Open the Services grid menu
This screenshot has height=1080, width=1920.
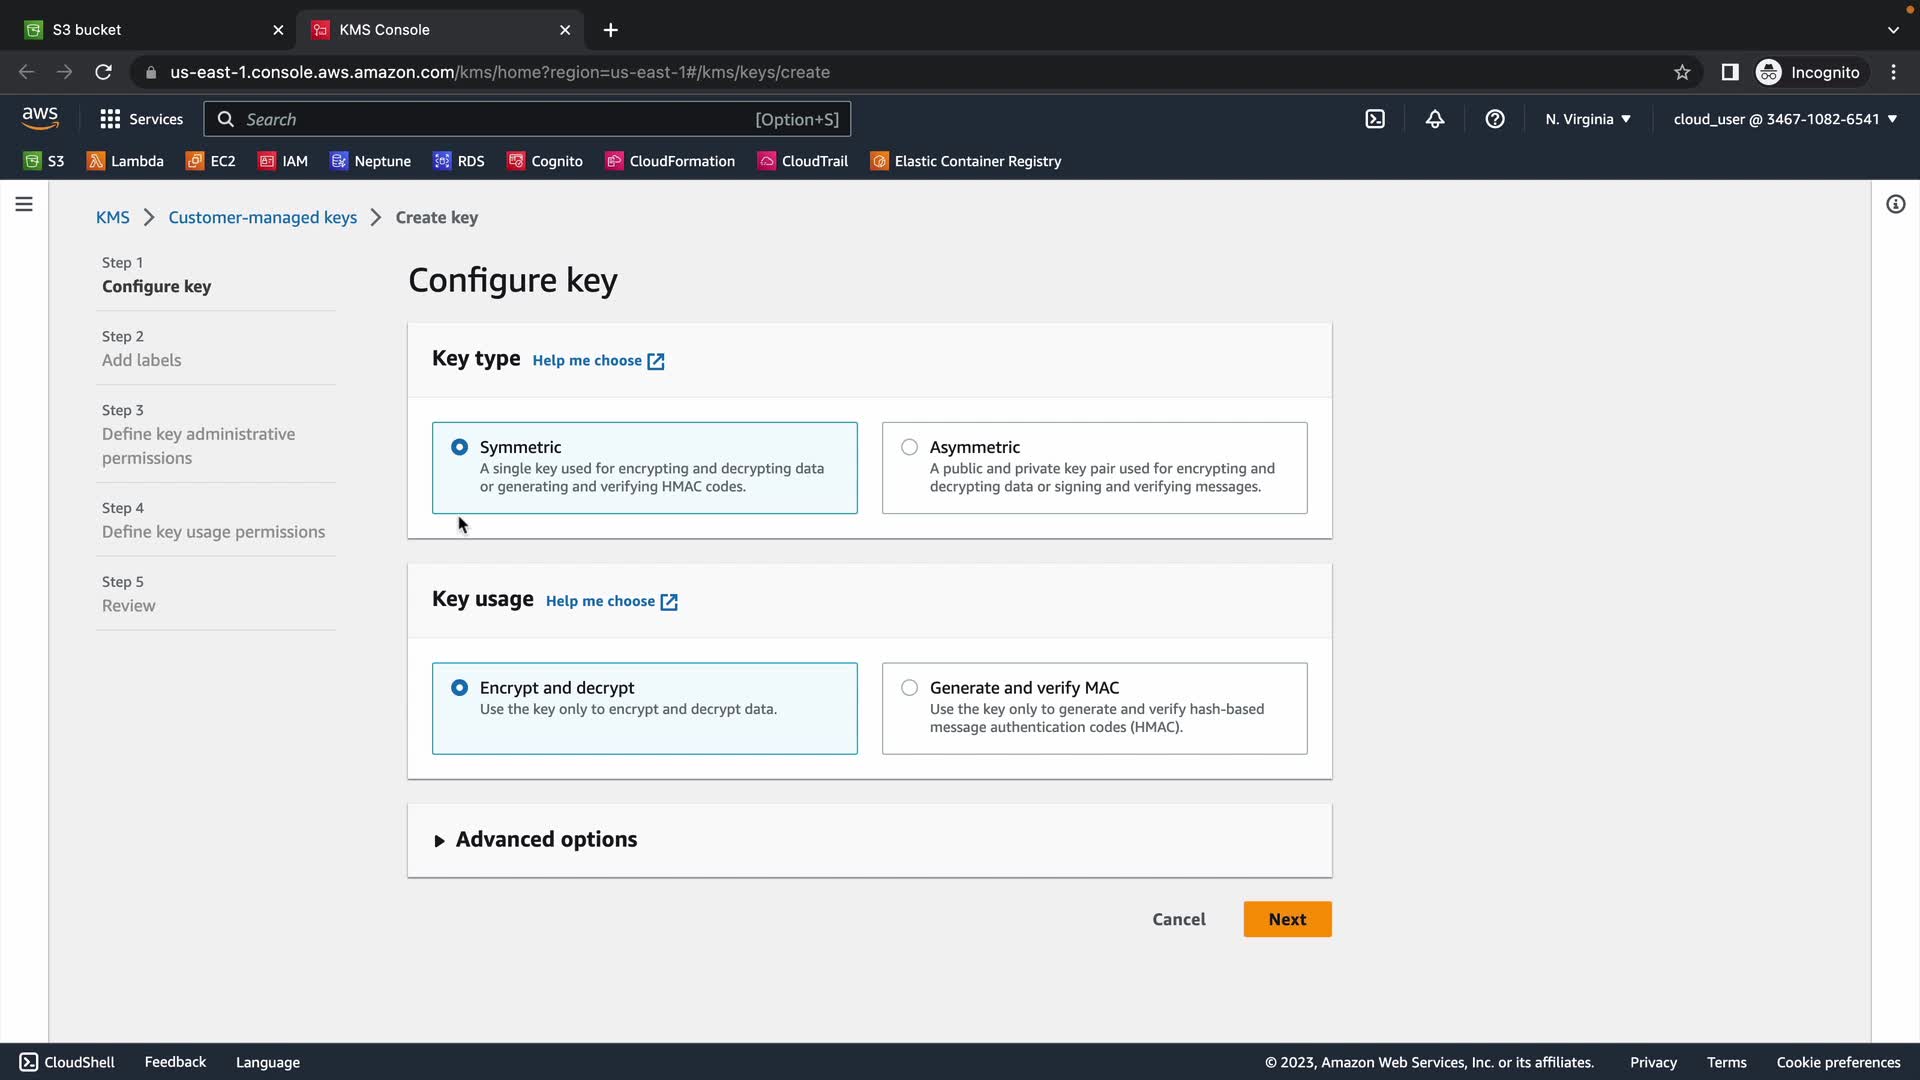141,119
